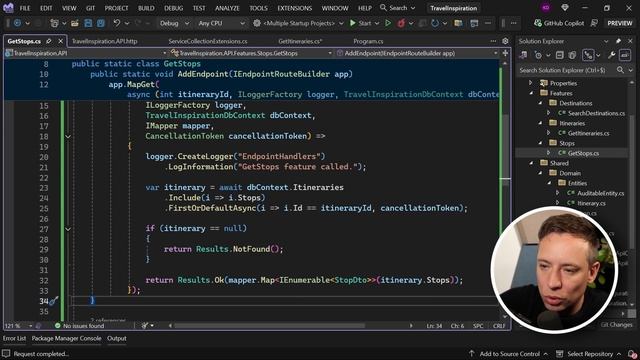The height and width of the screenshot is (360, 640).
Task: Click the Save All icon
Action: (x=101, y=23)
